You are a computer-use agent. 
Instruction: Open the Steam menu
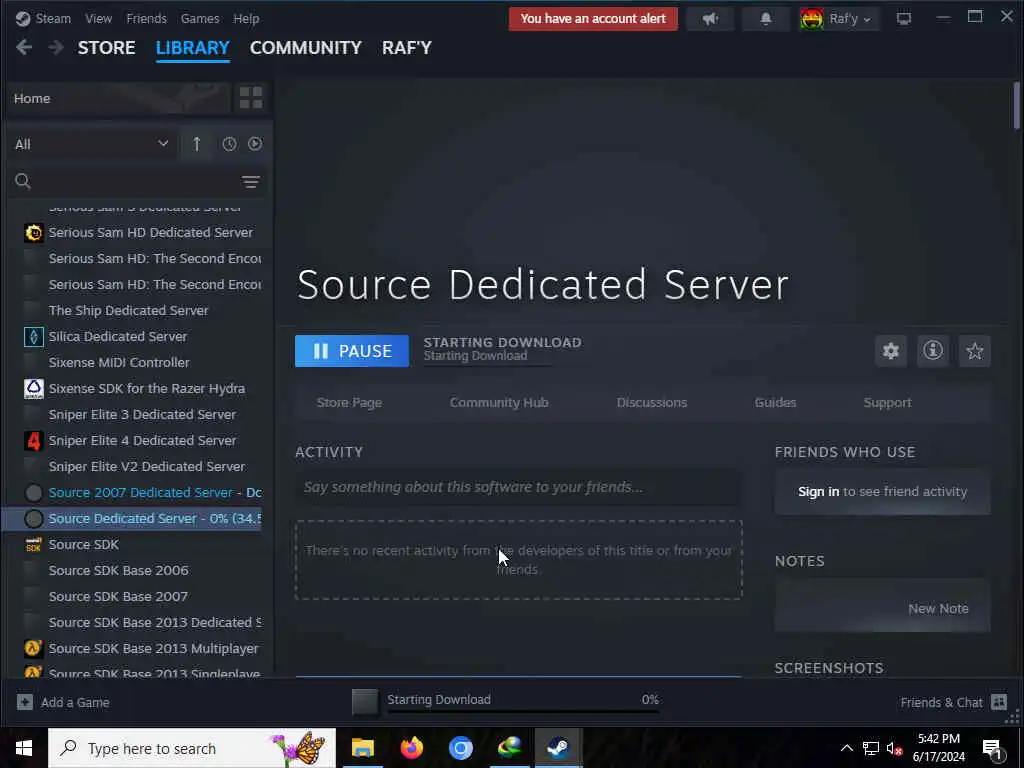coord(53,18)
